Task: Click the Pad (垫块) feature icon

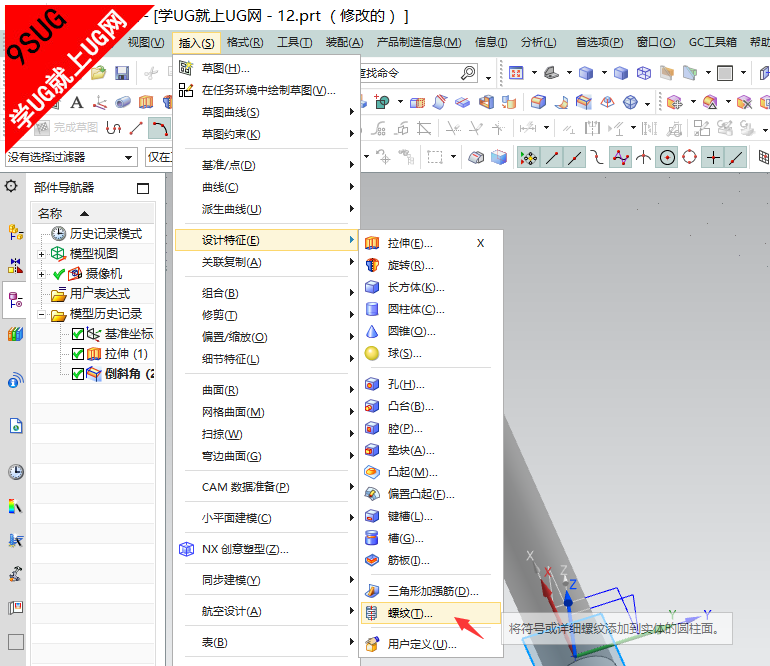Action: pyautogui.click(x=372, y=450)
